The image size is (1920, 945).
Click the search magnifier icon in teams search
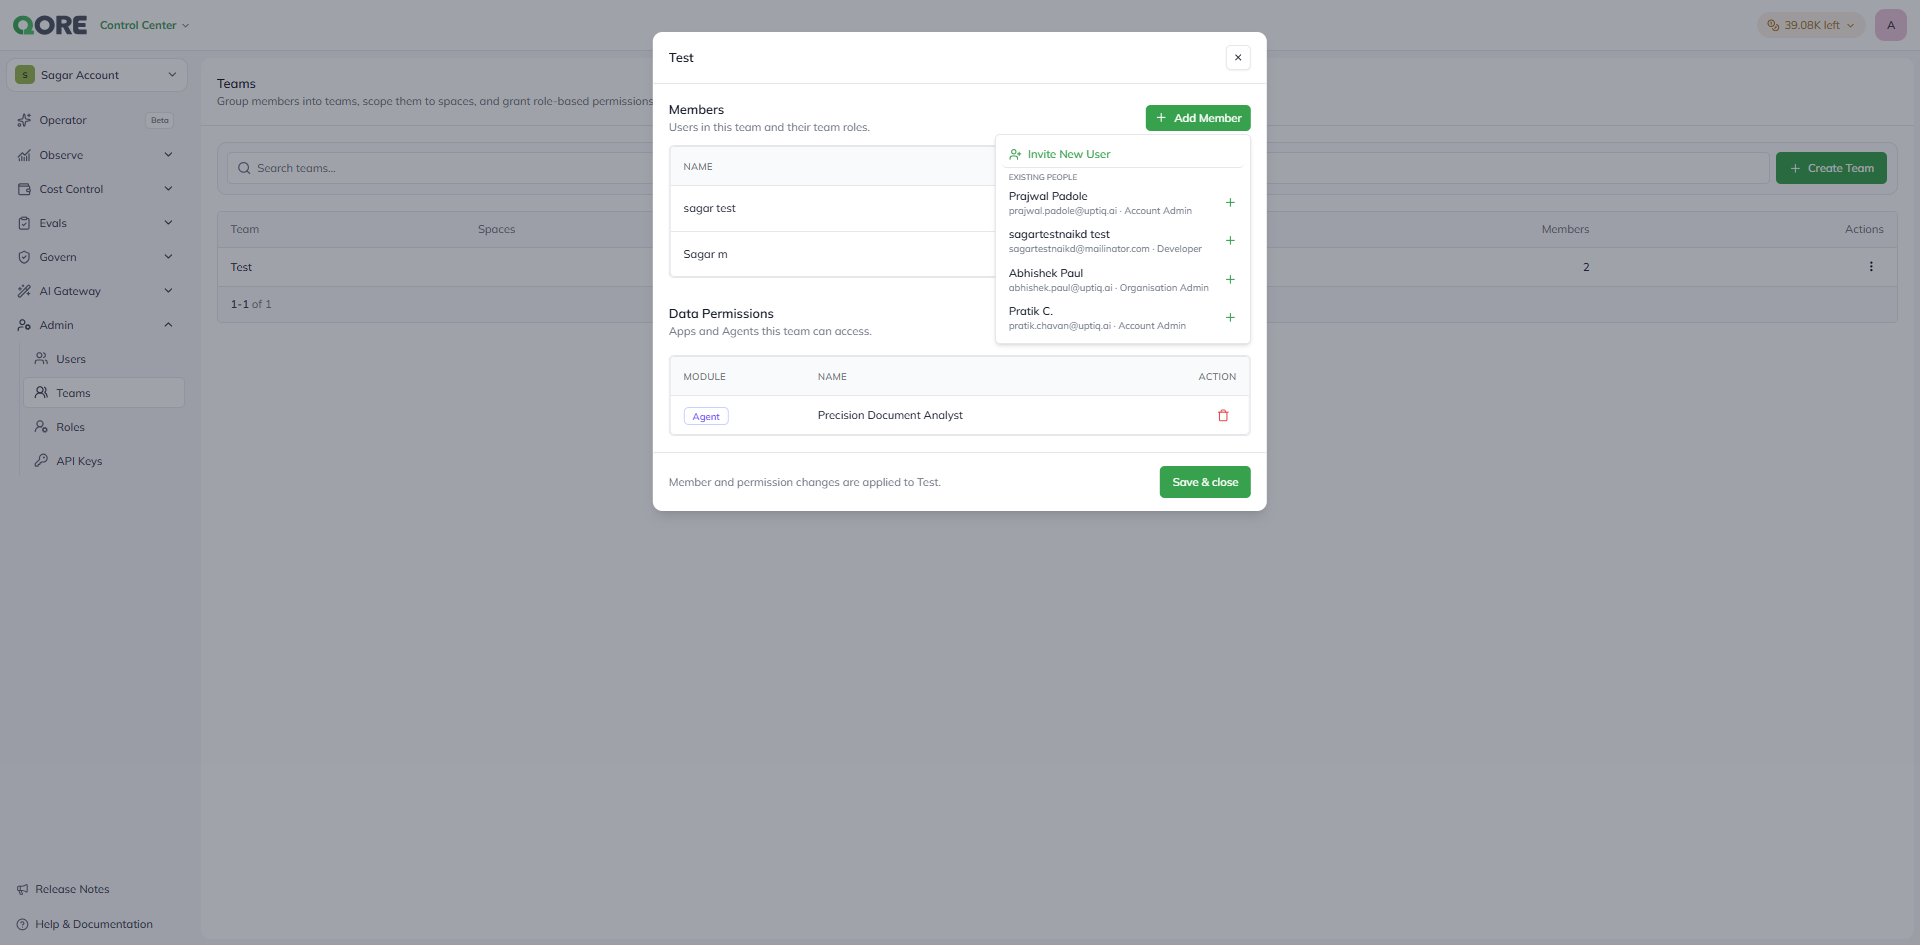click(x=244, y=169)
